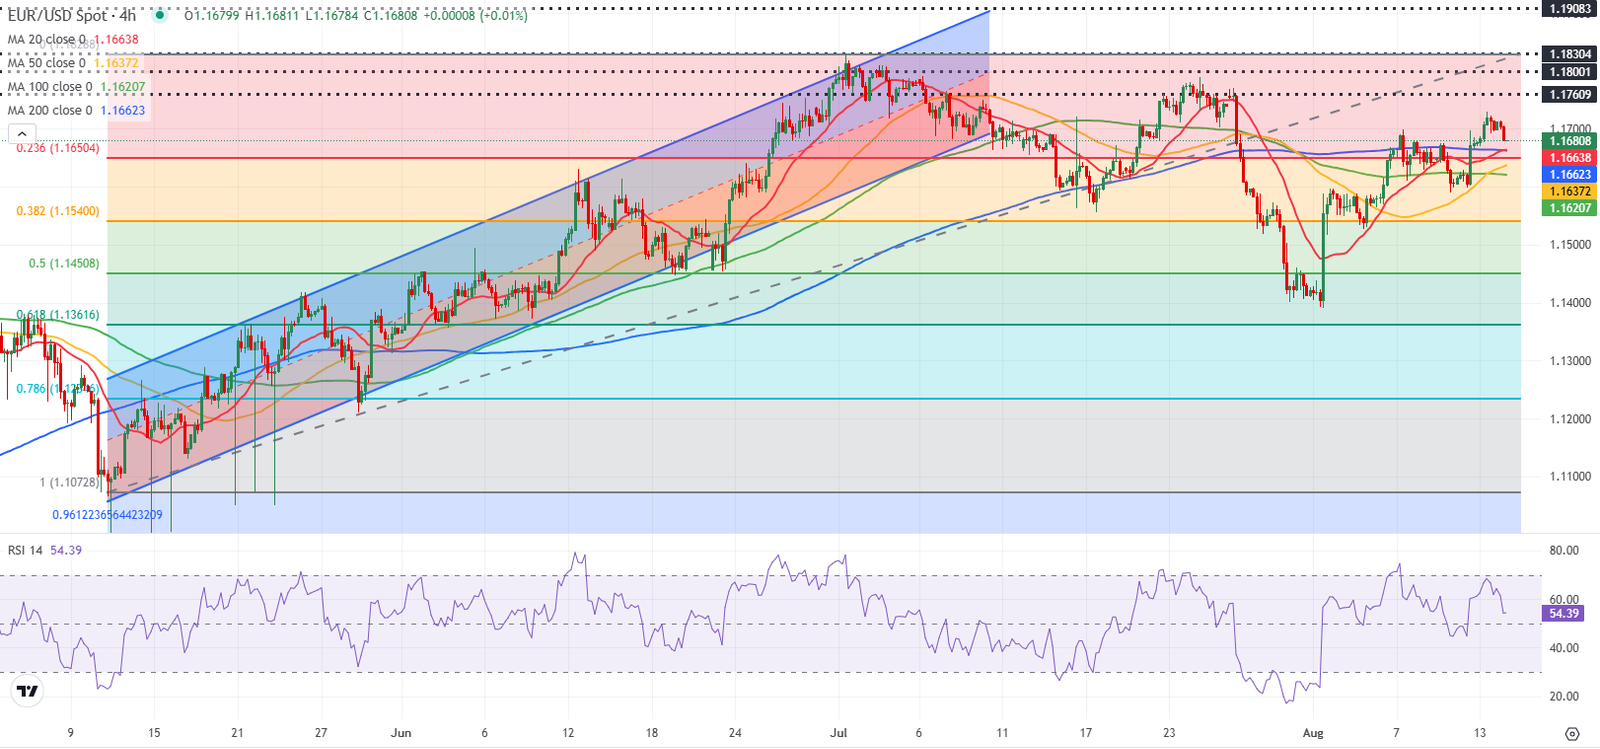
Task: Select the MA 50 close indicator label
Action: [x=47, y=63]
